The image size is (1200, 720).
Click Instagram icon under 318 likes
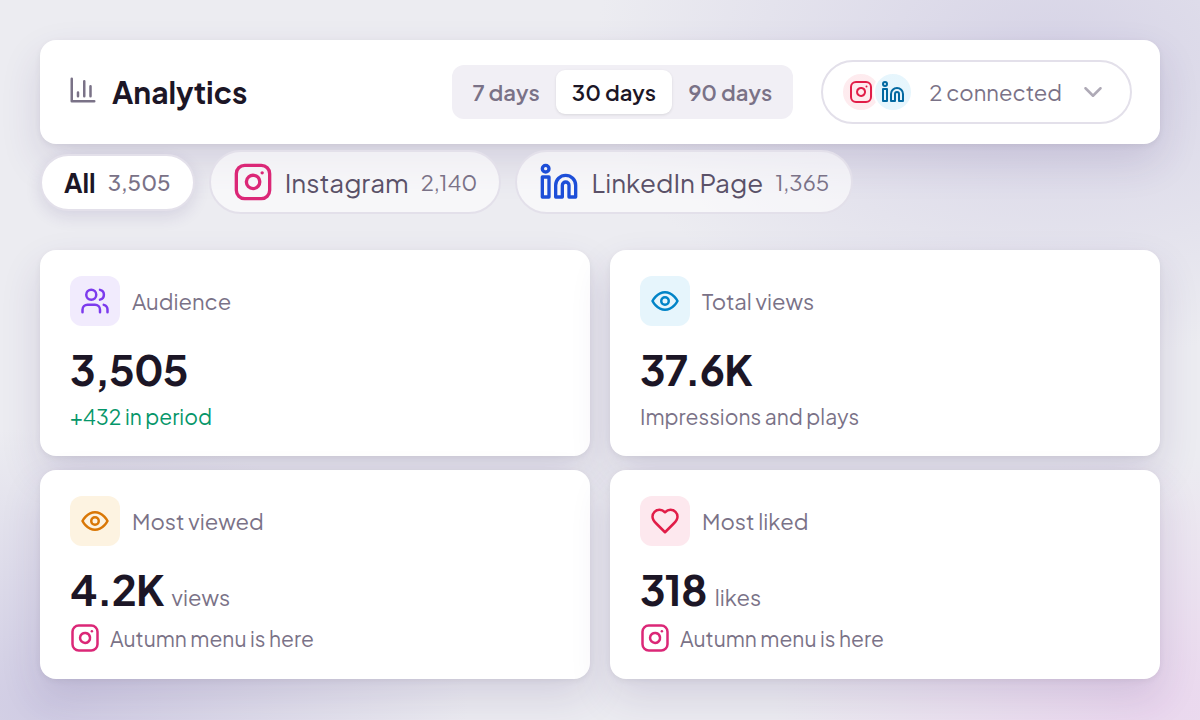[x=655, y=638]
